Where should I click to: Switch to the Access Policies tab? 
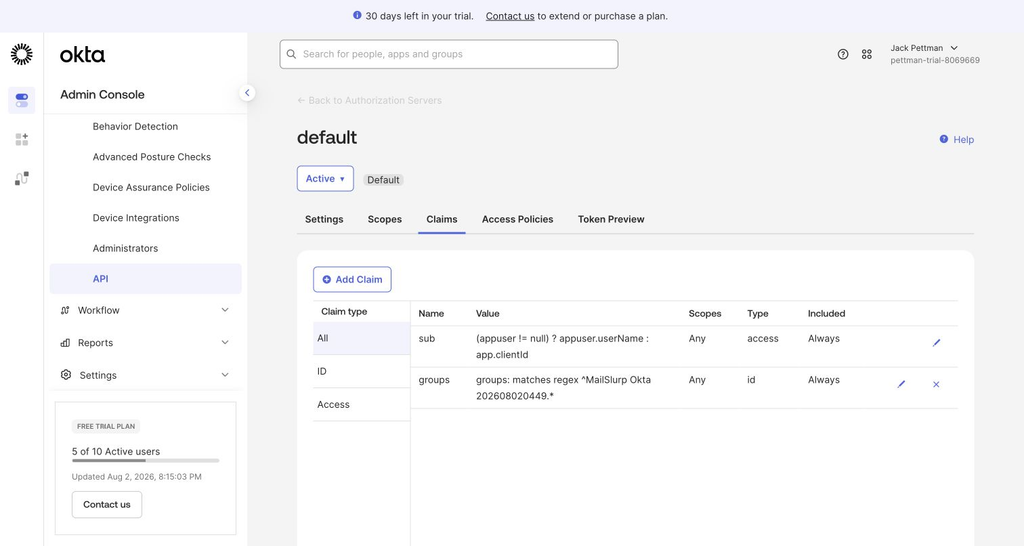pyautogui.click(x=517, y=219)
